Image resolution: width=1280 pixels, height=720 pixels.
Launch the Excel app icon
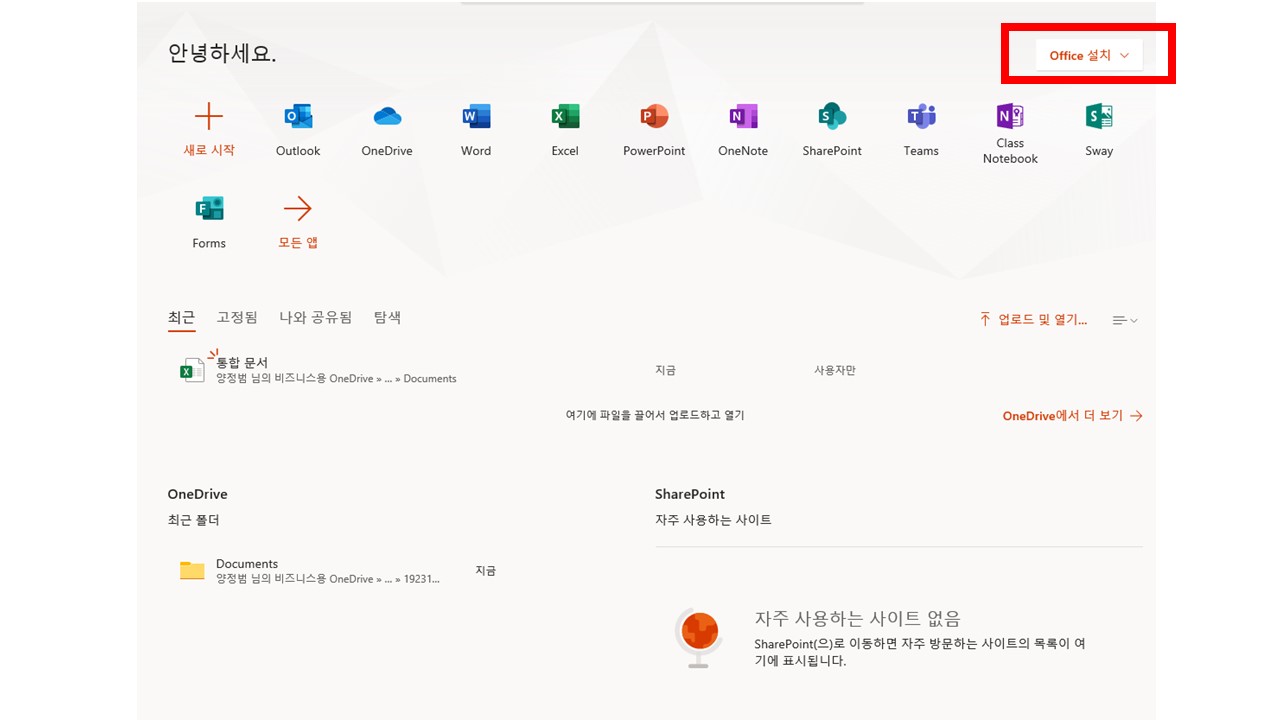point(565,117)
